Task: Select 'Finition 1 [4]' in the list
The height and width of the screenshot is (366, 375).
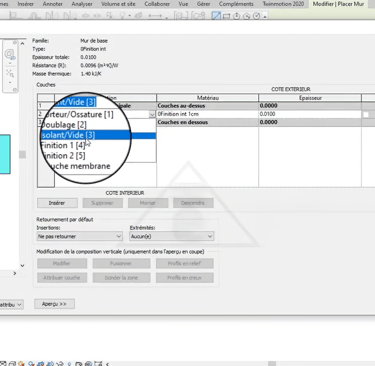Action: click(x=63, y=145)
